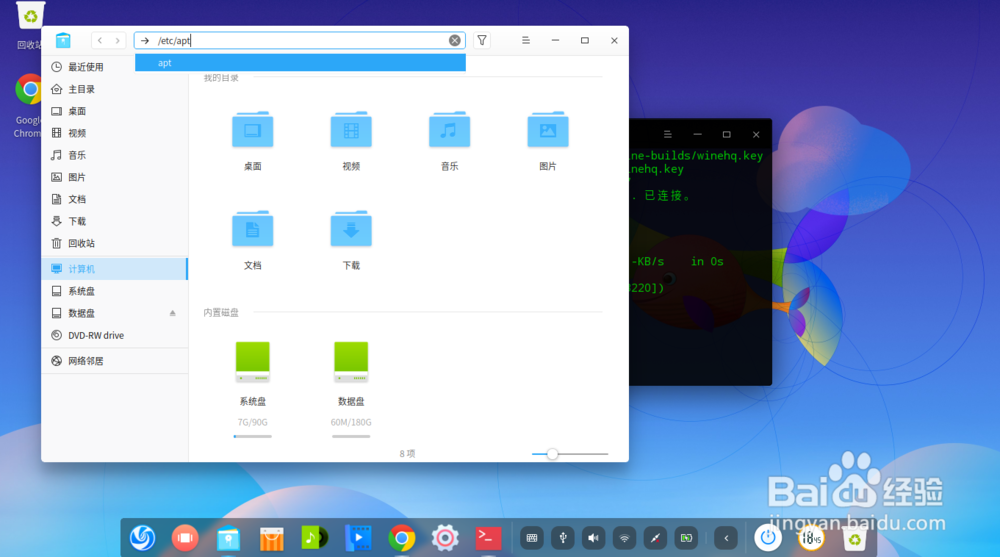Open Trash (回收站) in the sidebar

pos(115,243)
